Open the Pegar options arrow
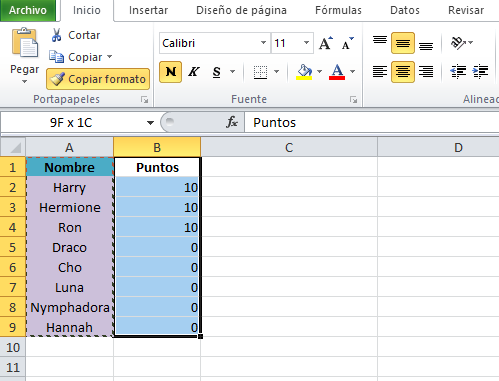The image size is (499, 381). point(25,82)
